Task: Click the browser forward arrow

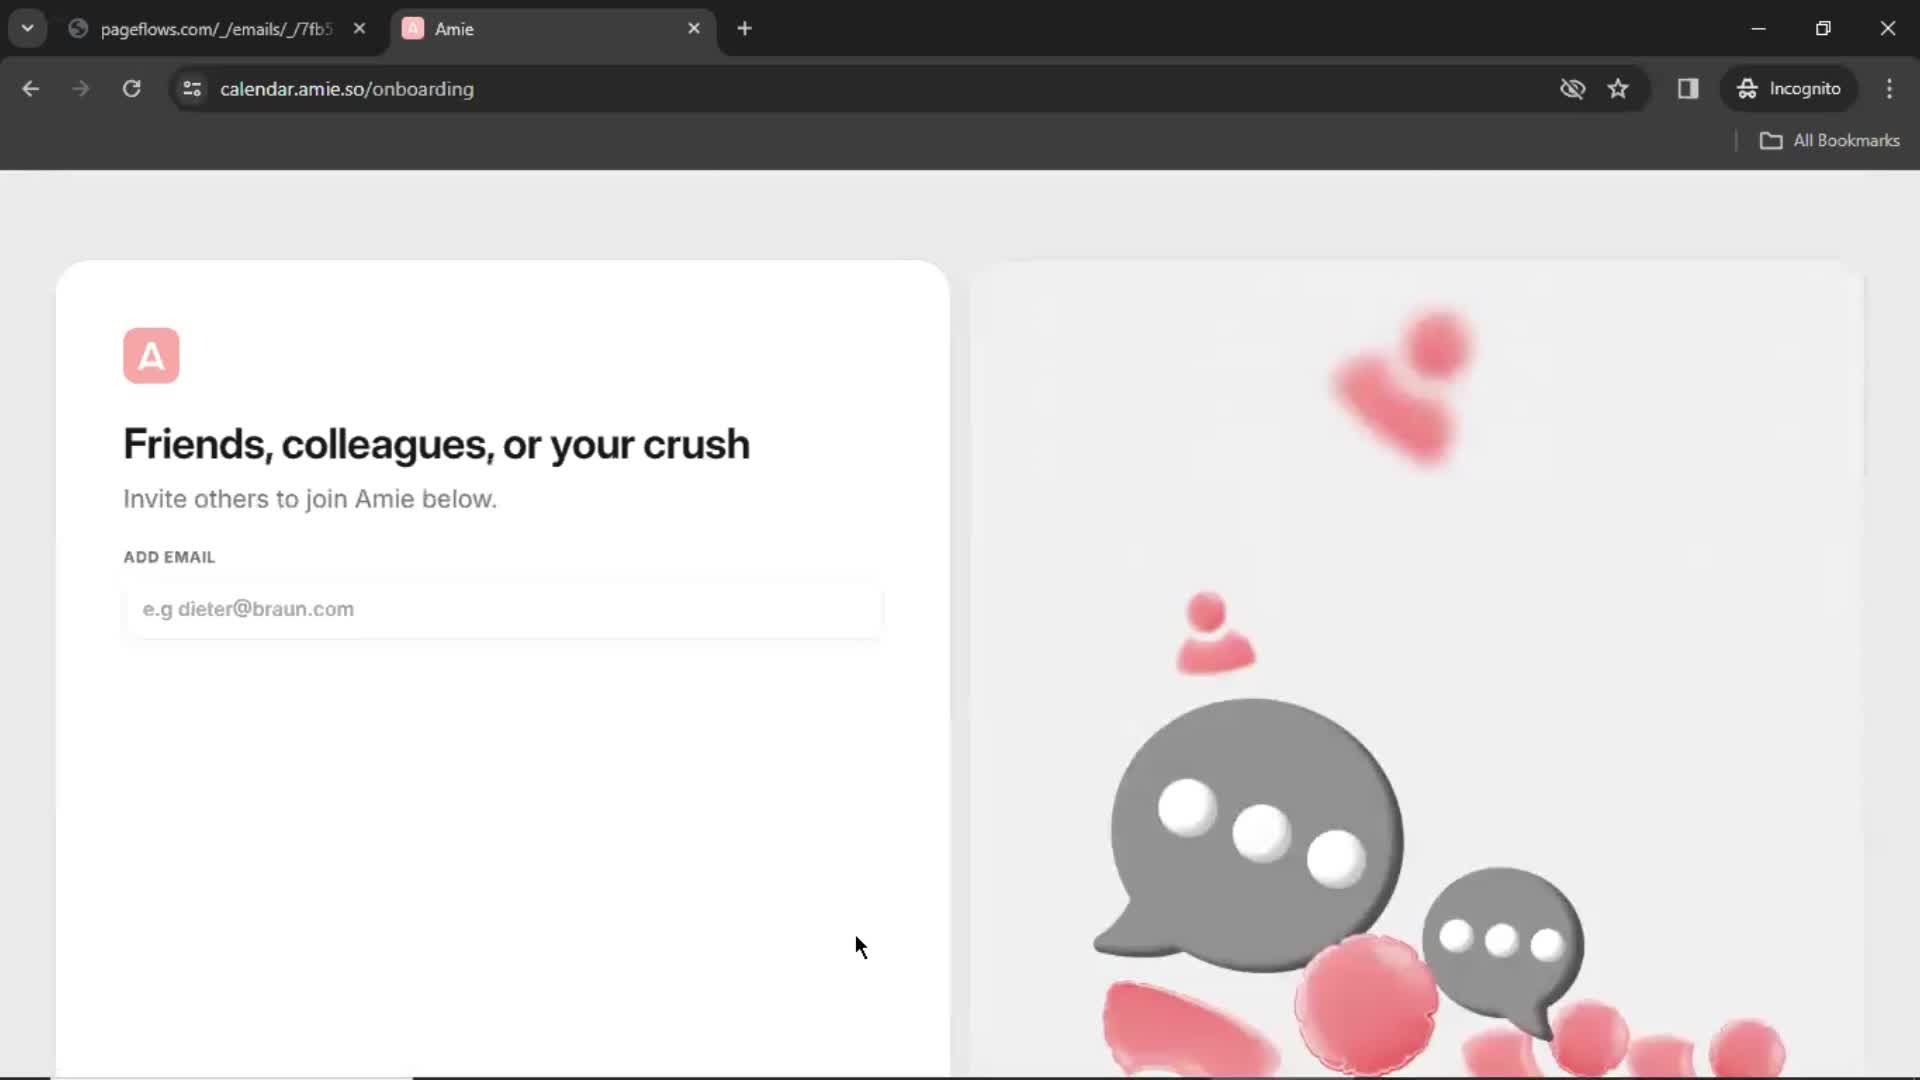Action: [81, 88]
